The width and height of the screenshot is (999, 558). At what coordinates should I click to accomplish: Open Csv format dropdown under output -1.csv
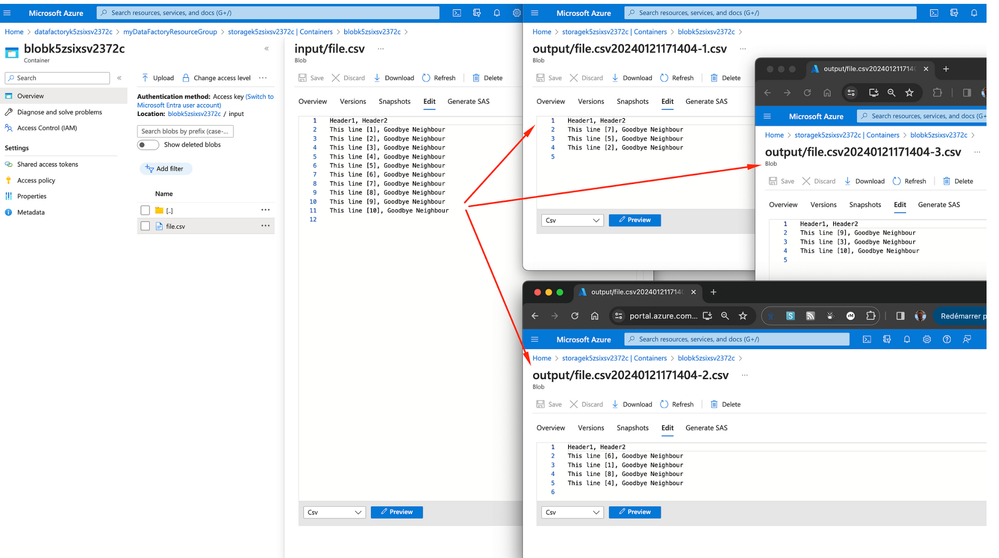pyautogui.click(x=572, y=220)
